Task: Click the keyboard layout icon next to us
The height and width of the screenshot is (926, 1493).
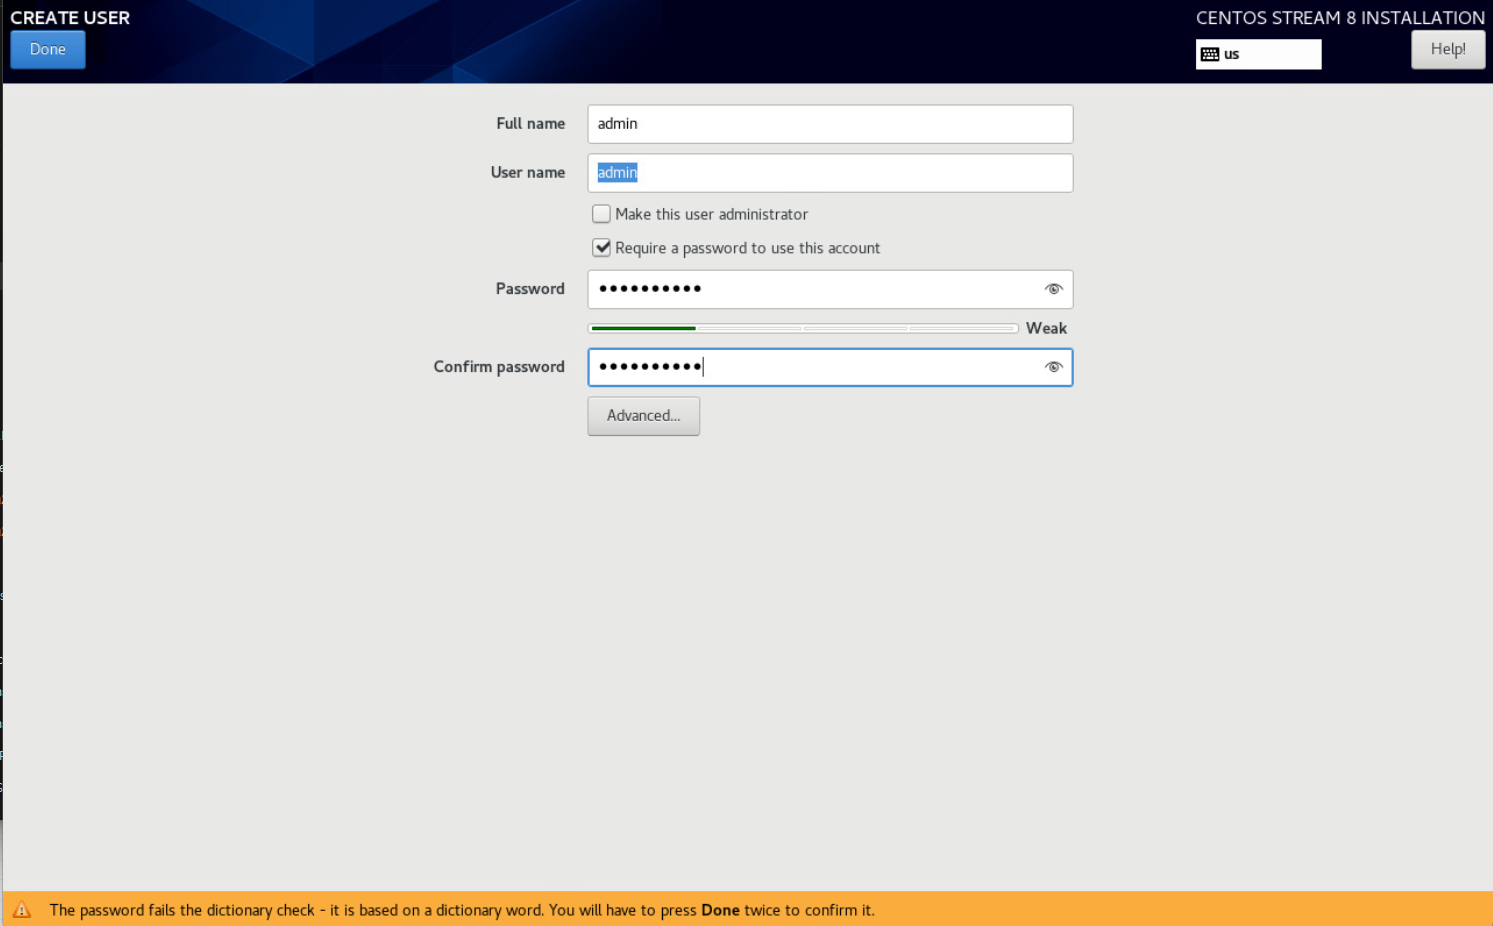Action: (1210, 54)
